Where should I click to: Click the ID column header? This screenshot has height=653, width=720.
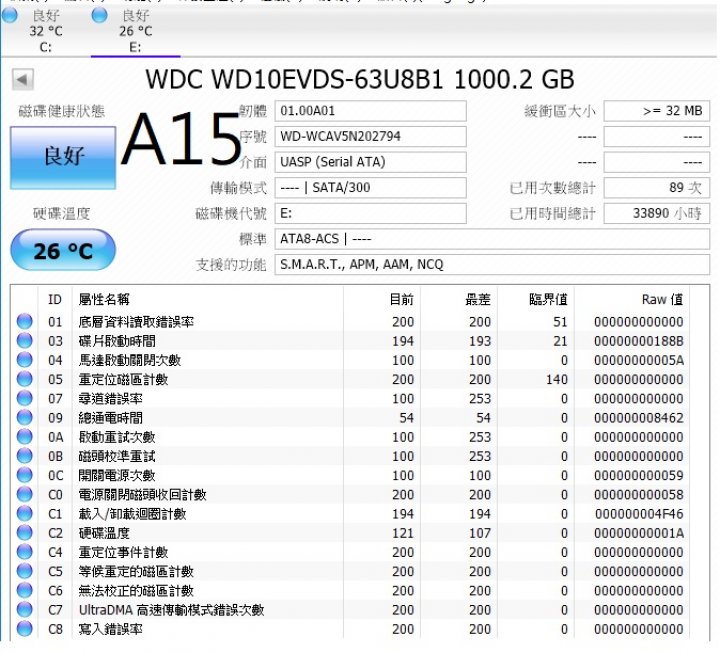(x=55, y=299)
